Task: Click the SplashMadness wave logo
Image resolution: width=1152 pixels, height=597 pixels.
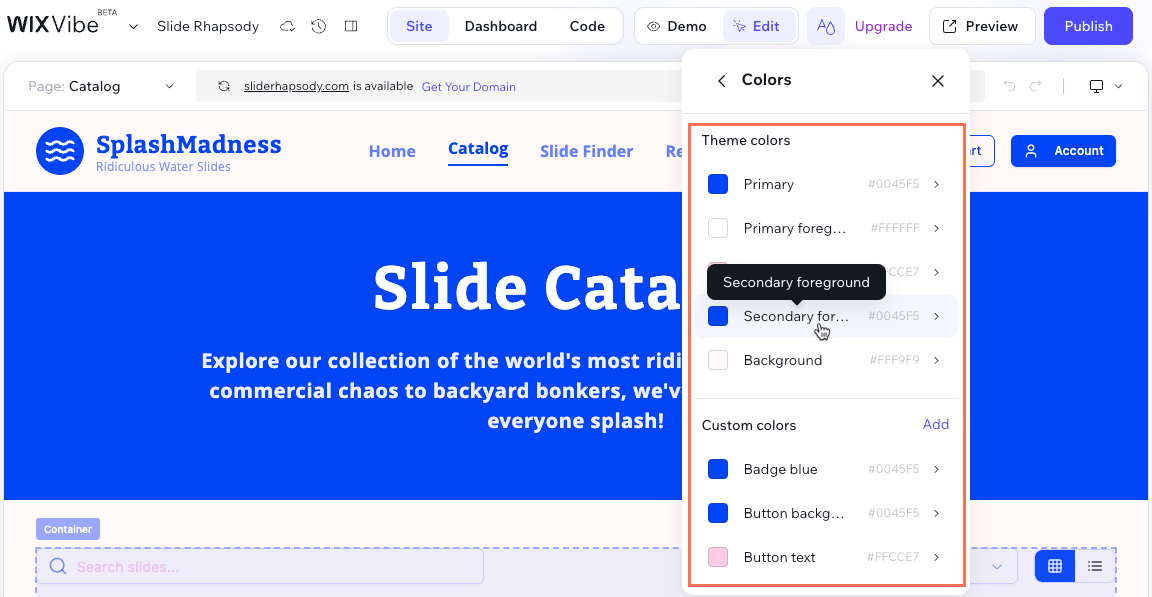Action: click(x=60, y=151)
